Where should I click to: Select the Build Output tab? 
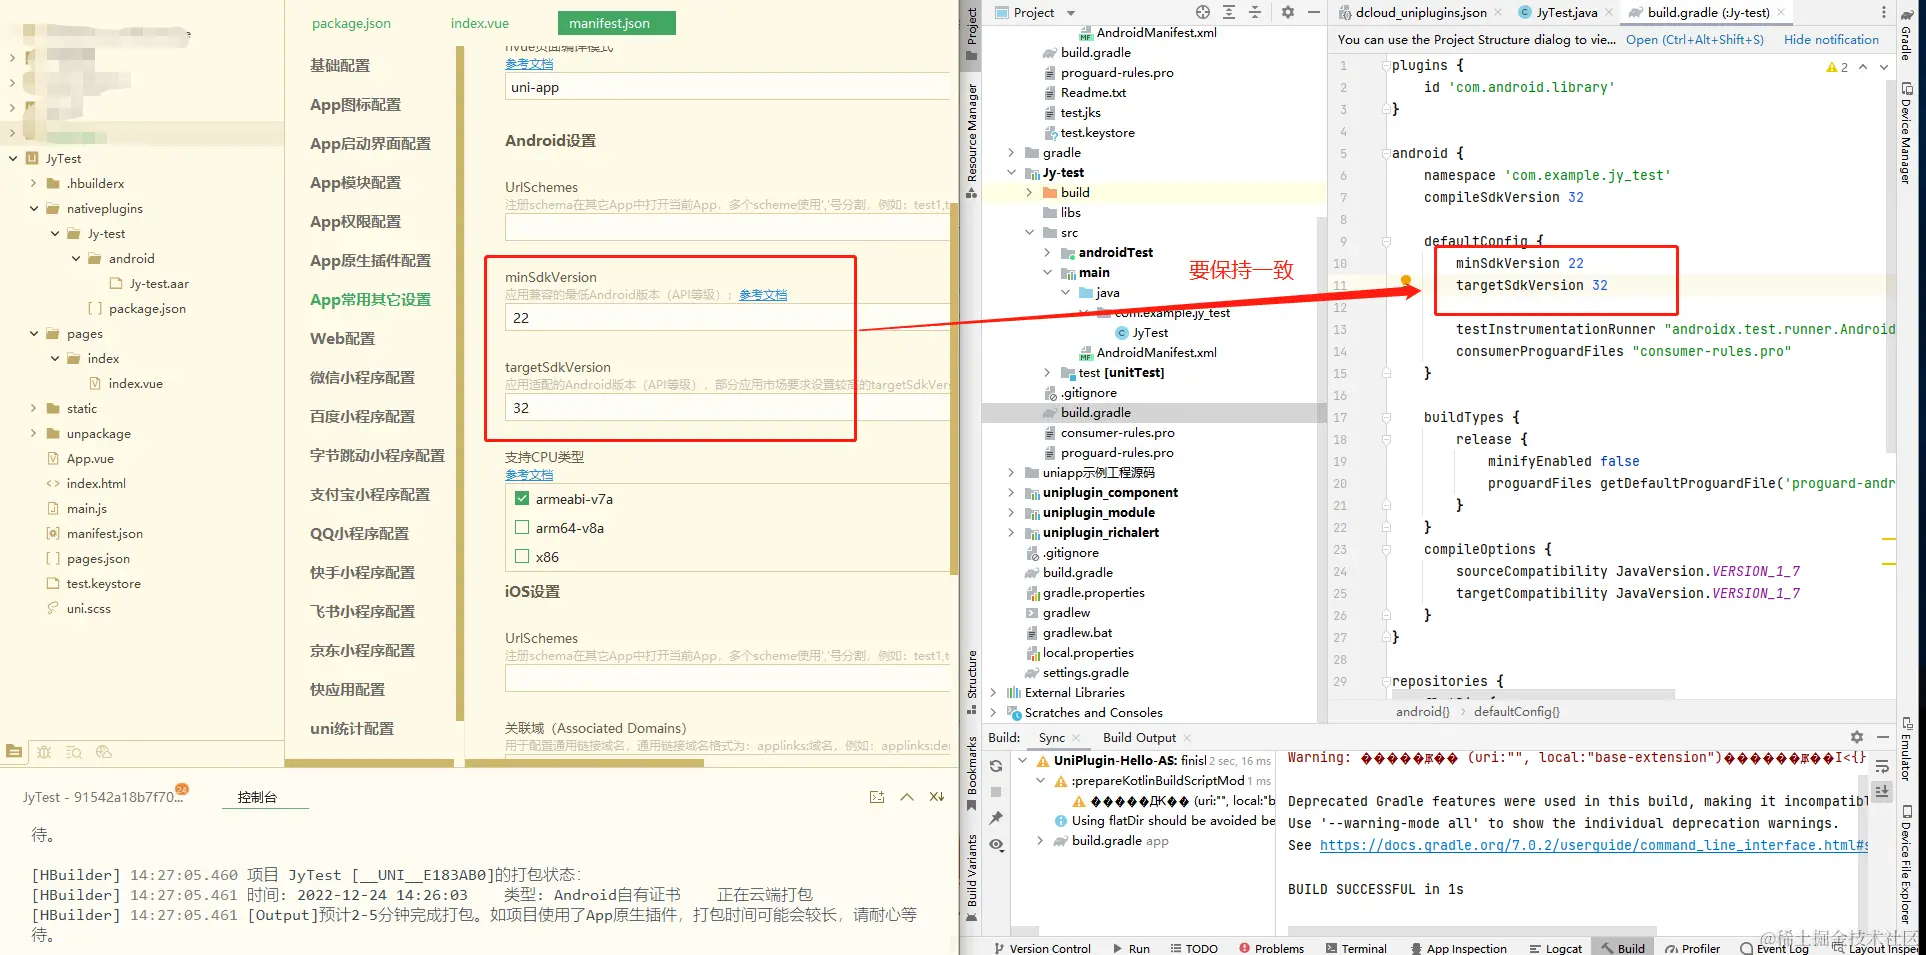tap(1139, 738)
